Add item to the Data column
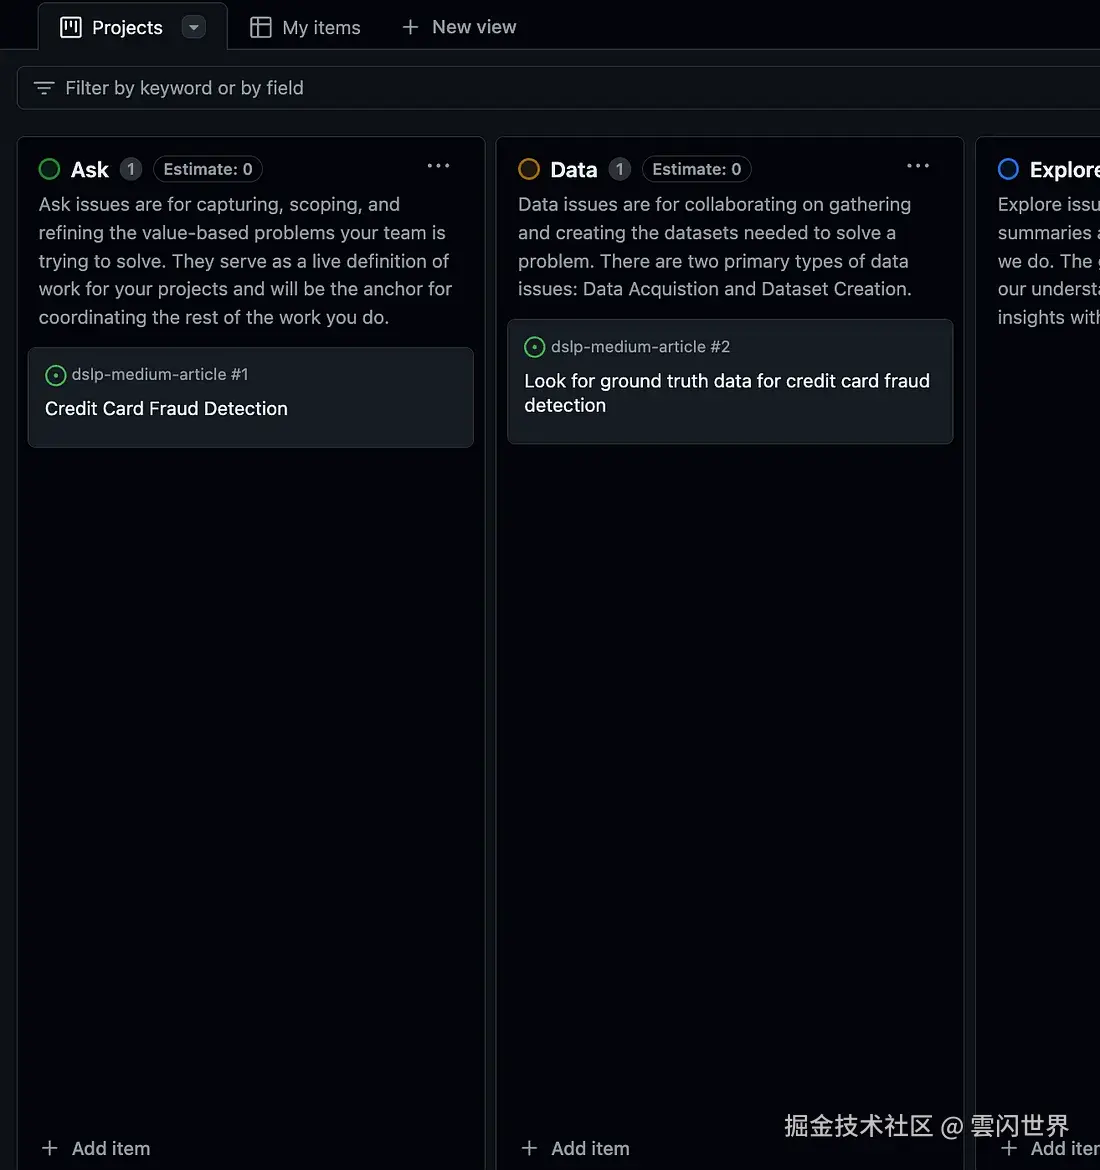This screenshot has height=1170, width=1100. 576,1148
